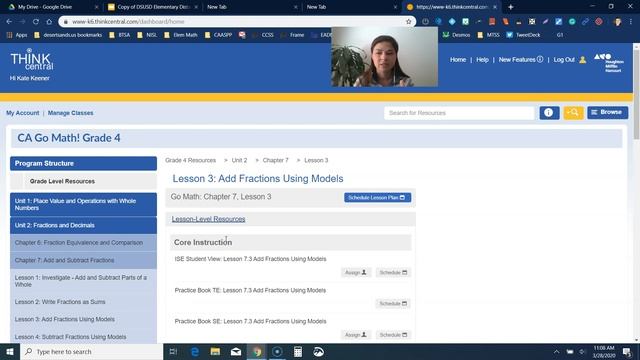The height and width of the screenshot is (360, 640).
Task: Open the CAASPP bookmark folder
Action: pos(218,35)
